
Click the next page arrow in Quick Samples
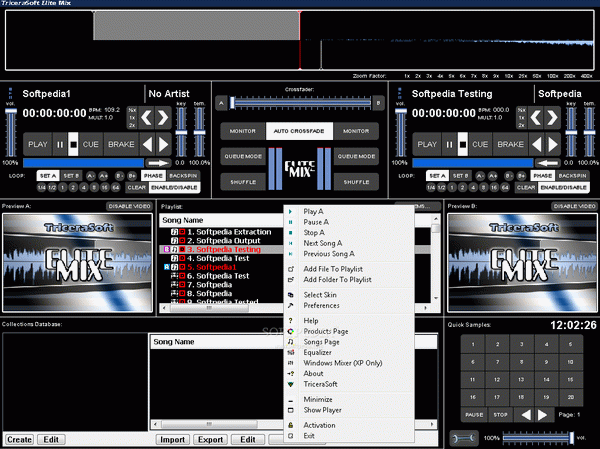pyautogui.click(x=543, y=415)
